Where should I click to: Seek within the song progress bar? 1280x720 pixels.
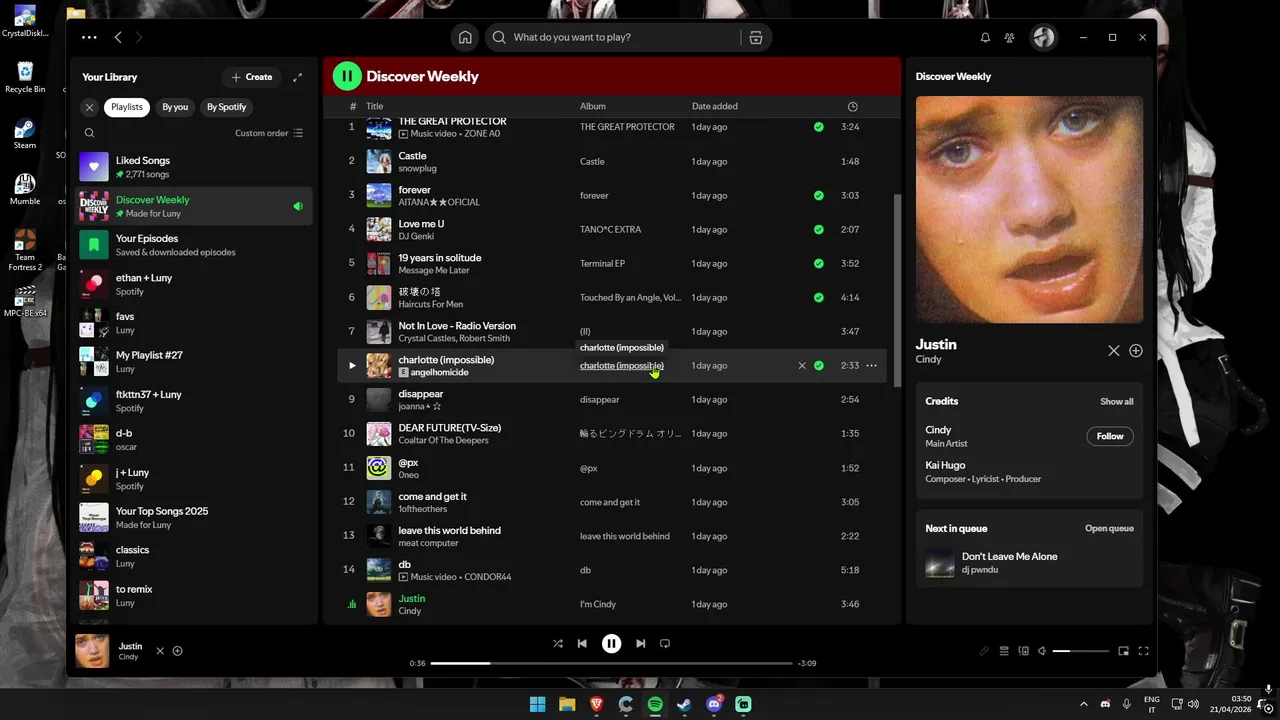[611, 663]
